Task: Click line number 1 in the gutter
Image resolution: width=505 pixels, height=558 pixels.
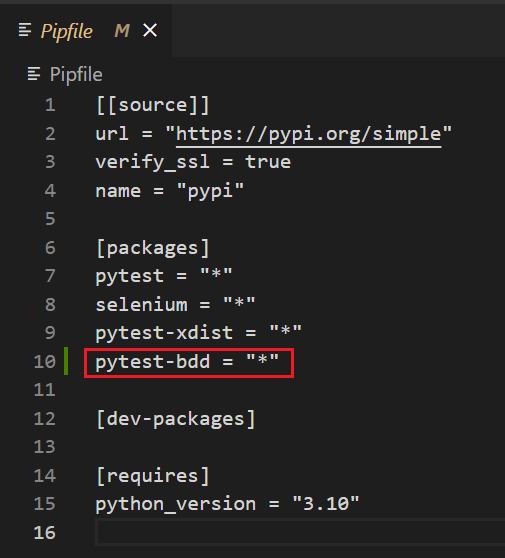Action: [x=50, y=105]
